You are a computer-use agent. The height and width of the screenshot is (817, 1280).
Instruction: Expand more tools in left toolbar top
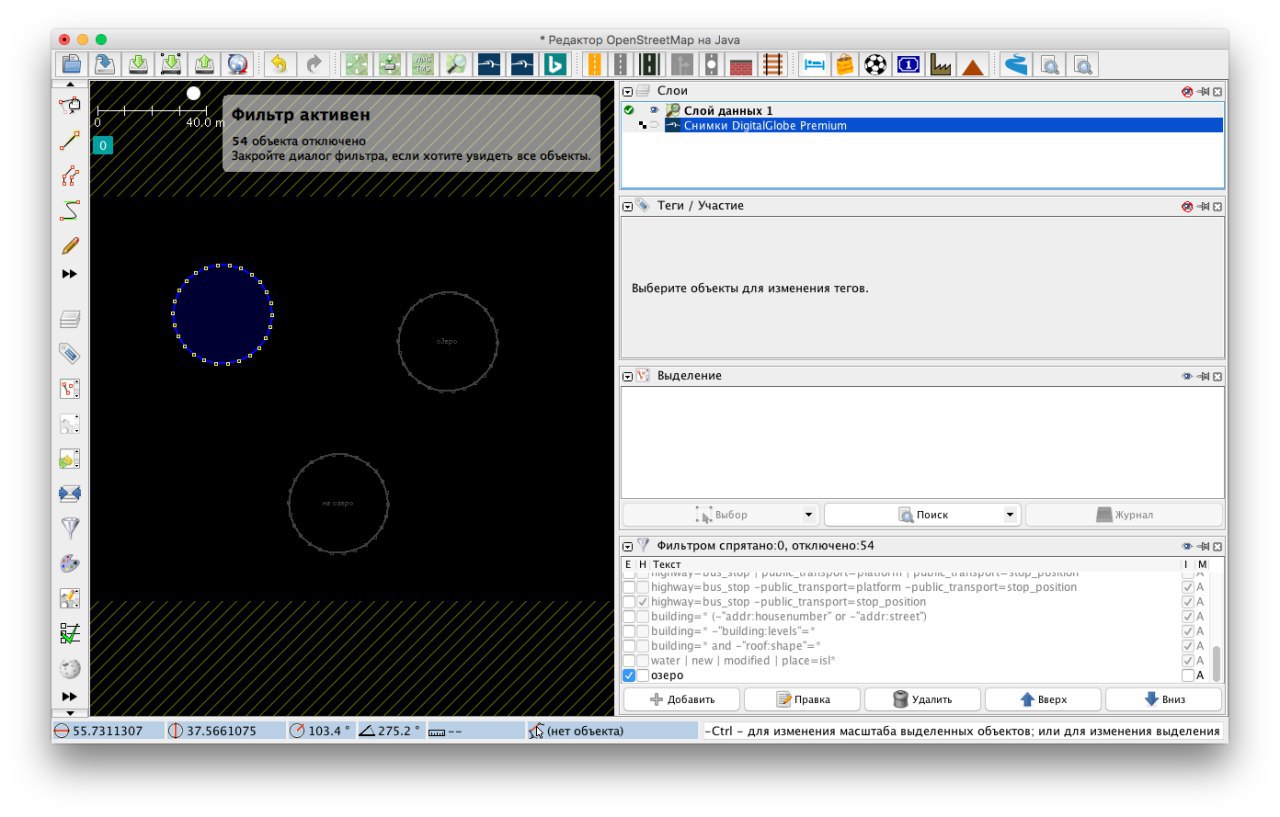(70, 274)
